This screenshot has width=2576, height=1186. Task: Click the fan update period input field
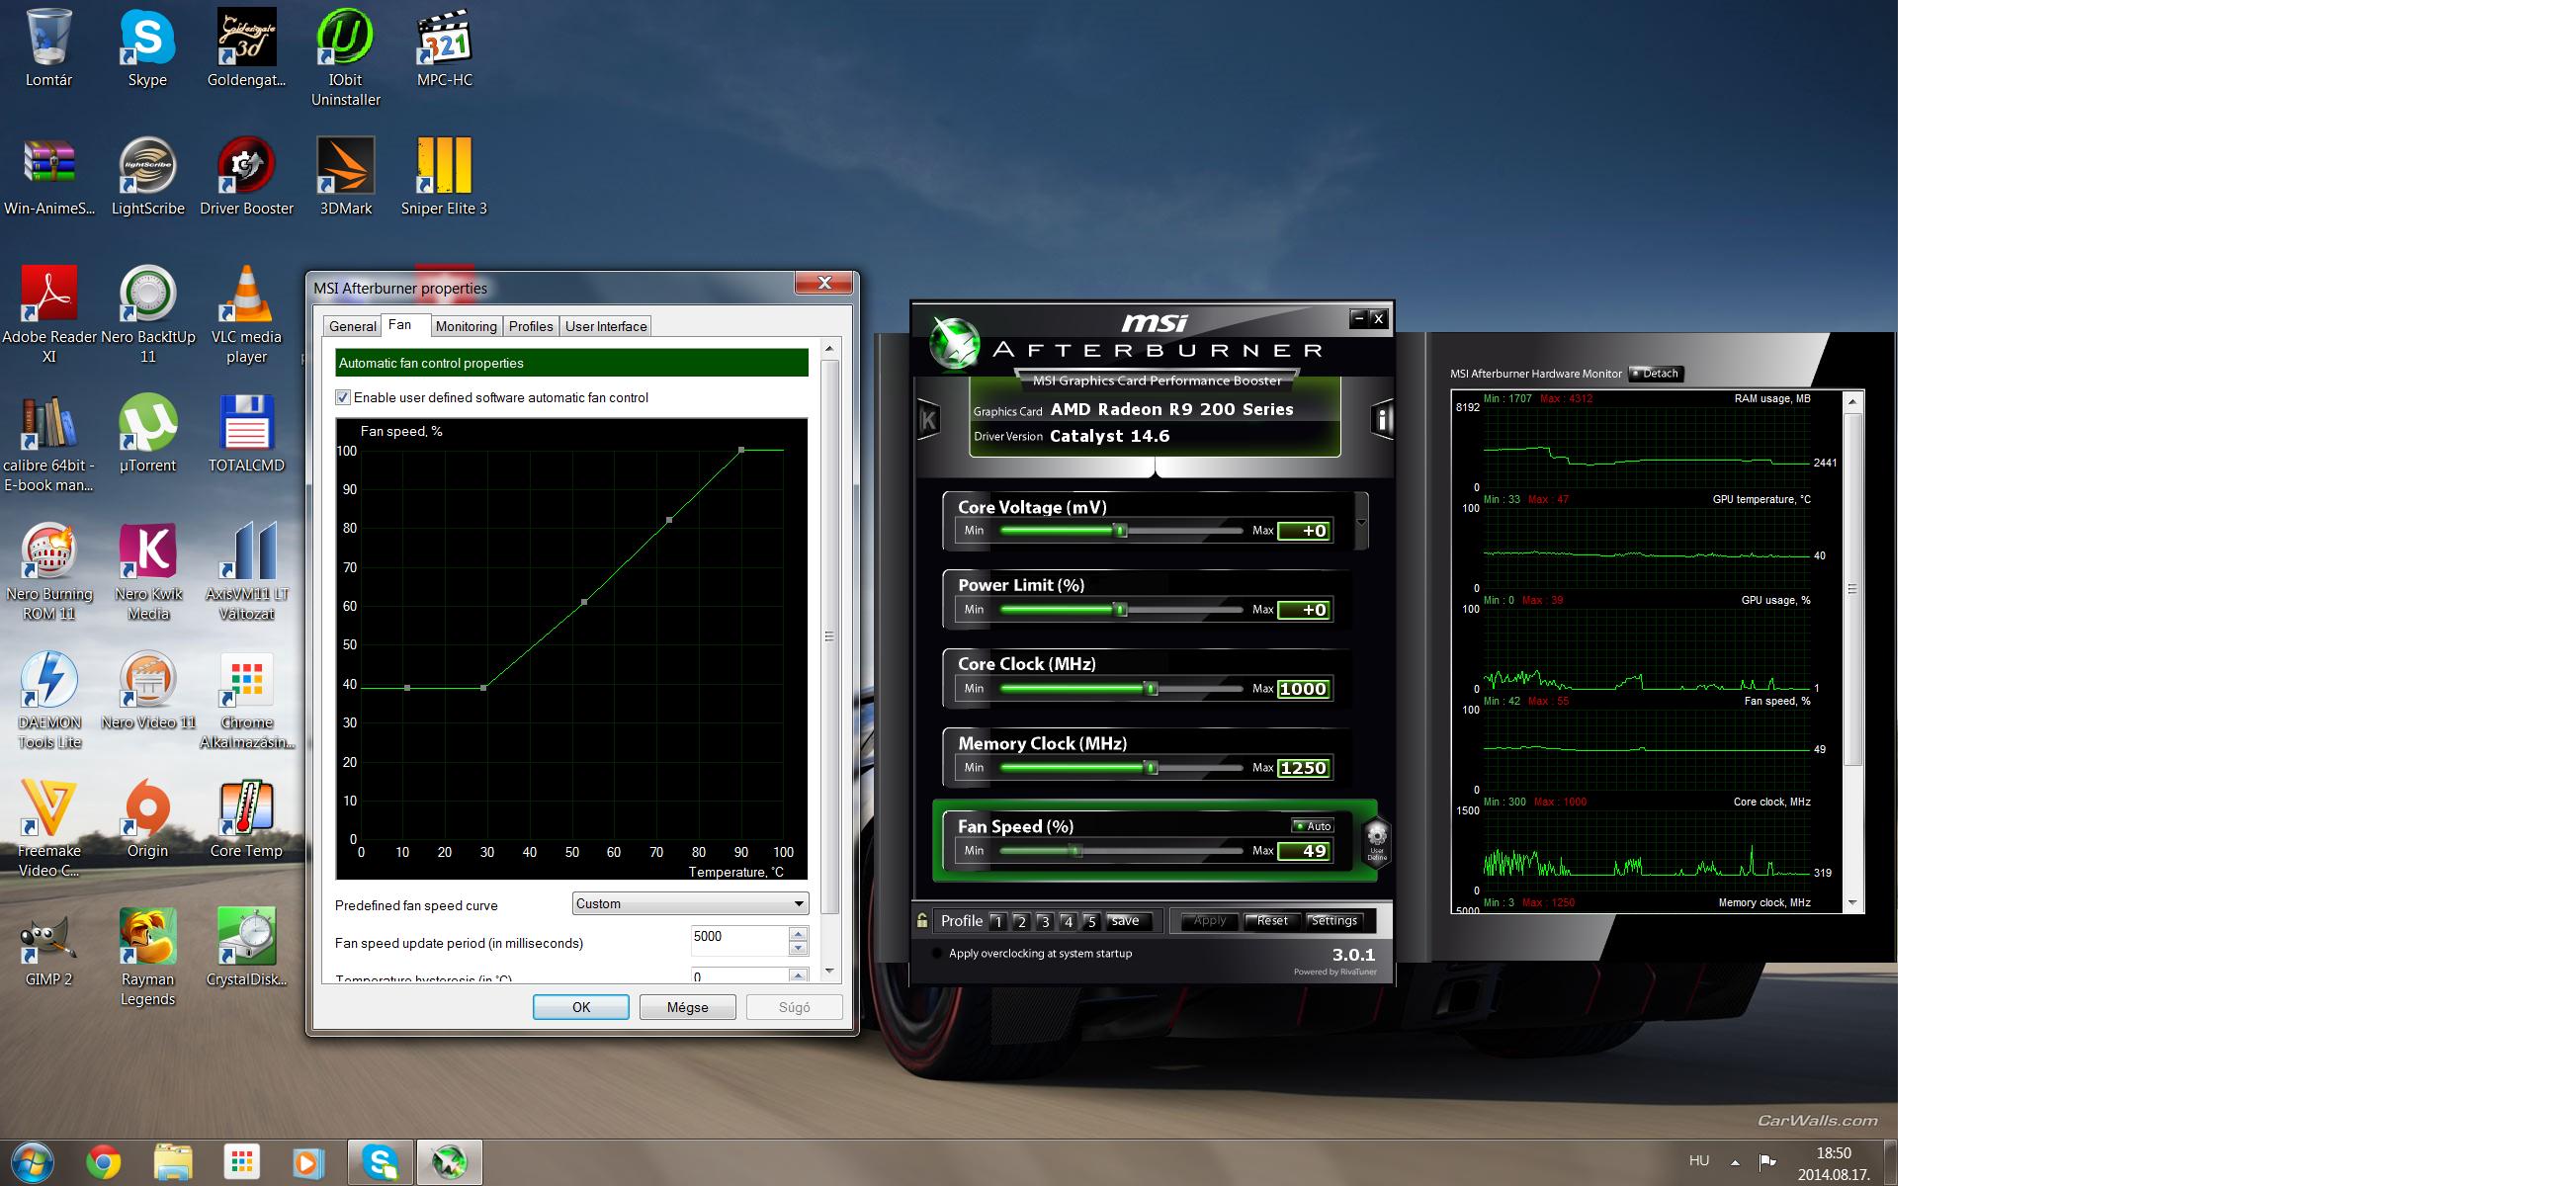[x=739, y=940]
